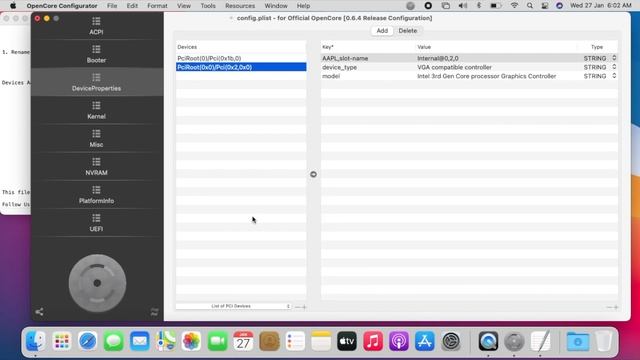The height and width of the screenshot is (360, 640).
Task: Click the share icon at sidebar bottom
Action: coord(39,312)
